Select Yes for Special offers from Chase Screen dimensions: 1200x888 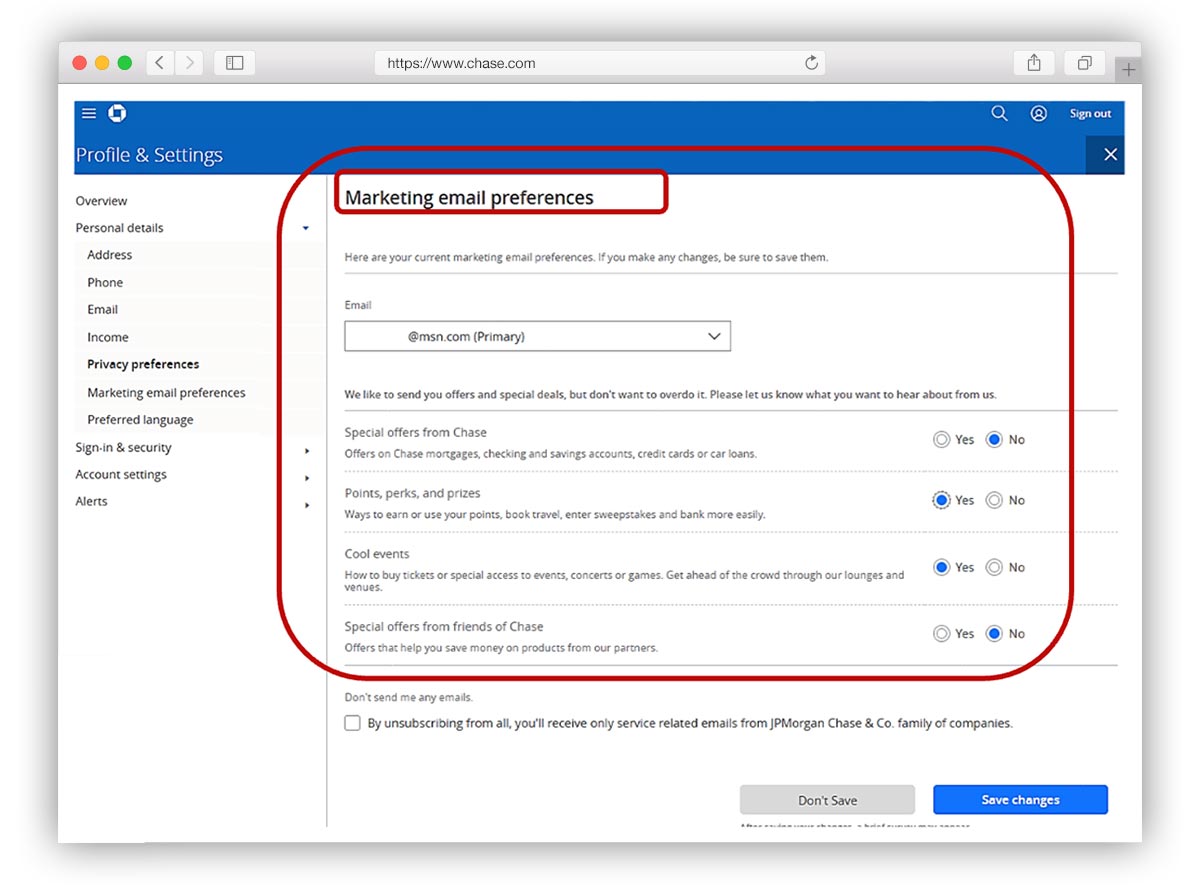pyautogui.click(x=941, y=439)
